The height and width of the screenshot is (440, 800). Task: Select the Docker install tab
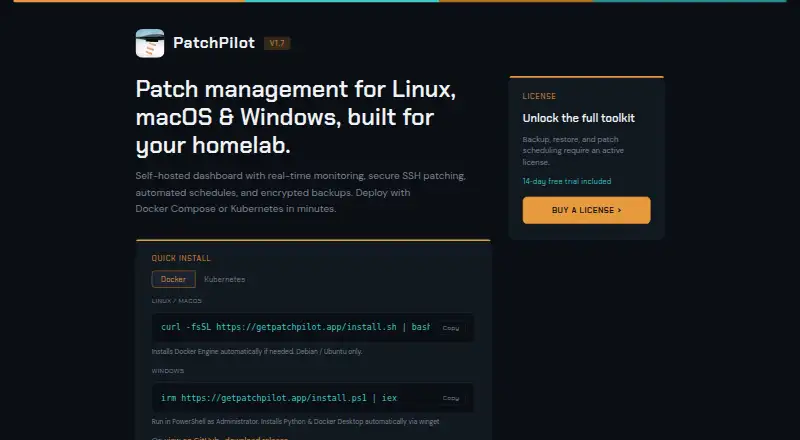click(173, 279)
